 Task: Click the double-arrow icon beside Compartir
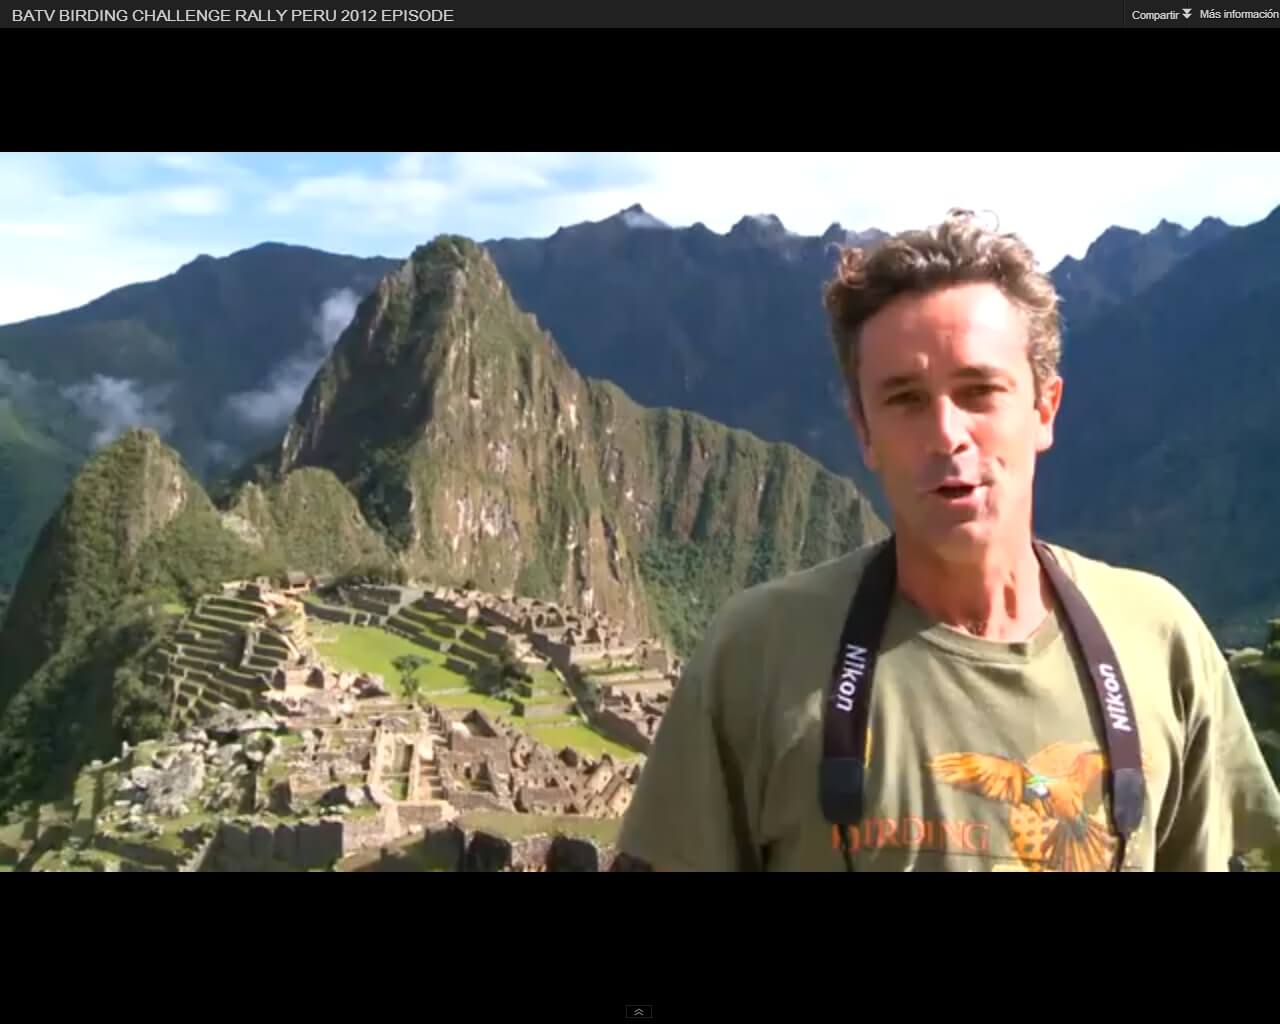[x=1187, y=14]
